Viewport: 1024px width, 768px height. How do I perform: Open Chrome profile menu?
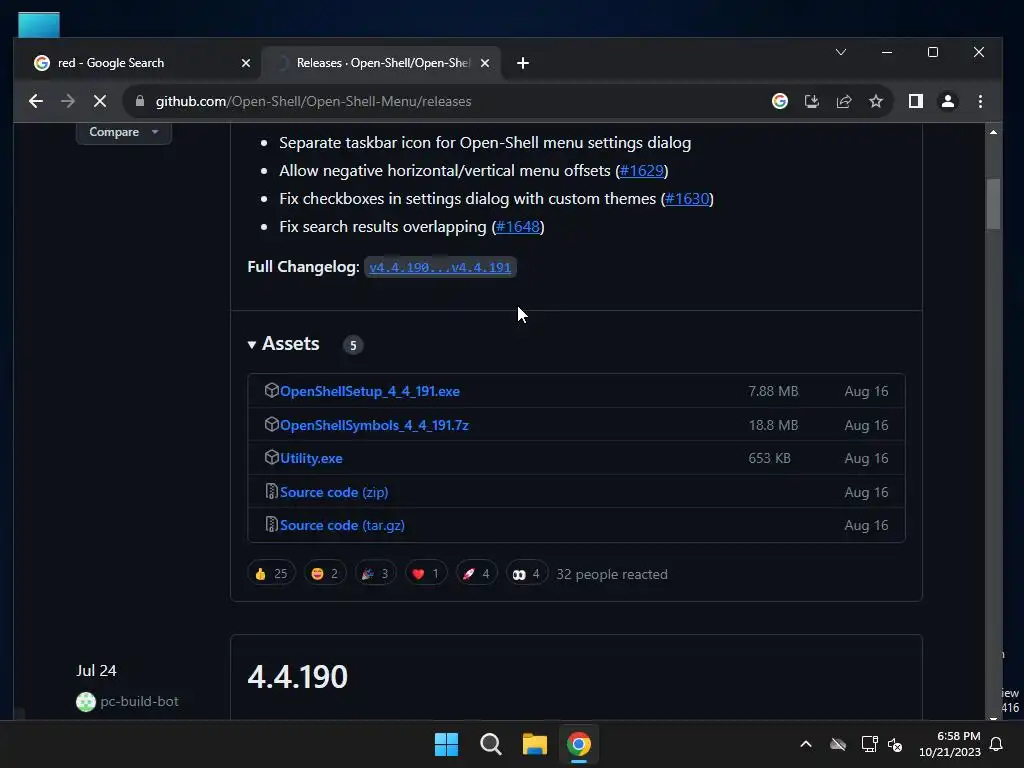pos(948,101)
